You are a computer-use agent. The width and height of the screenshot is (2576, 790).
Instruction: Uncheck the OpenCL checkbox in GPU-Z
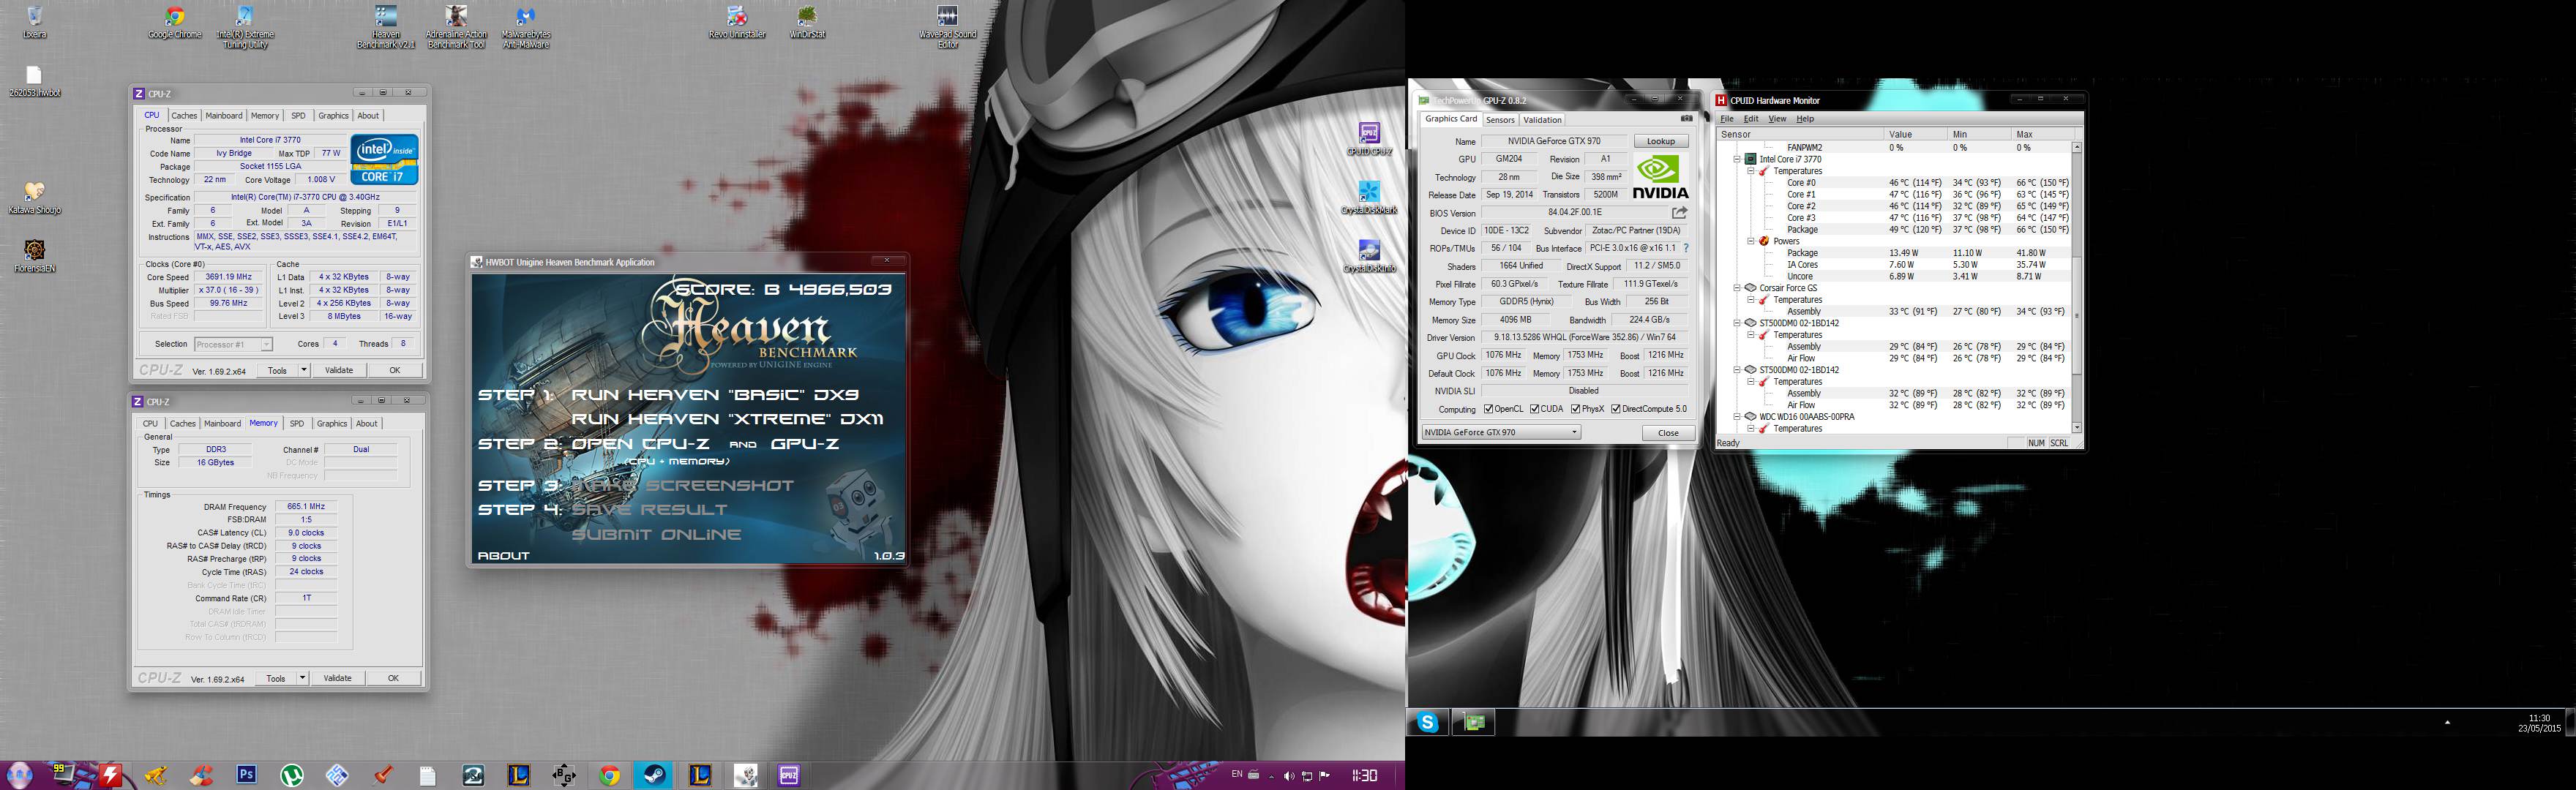click(1489, 409)
